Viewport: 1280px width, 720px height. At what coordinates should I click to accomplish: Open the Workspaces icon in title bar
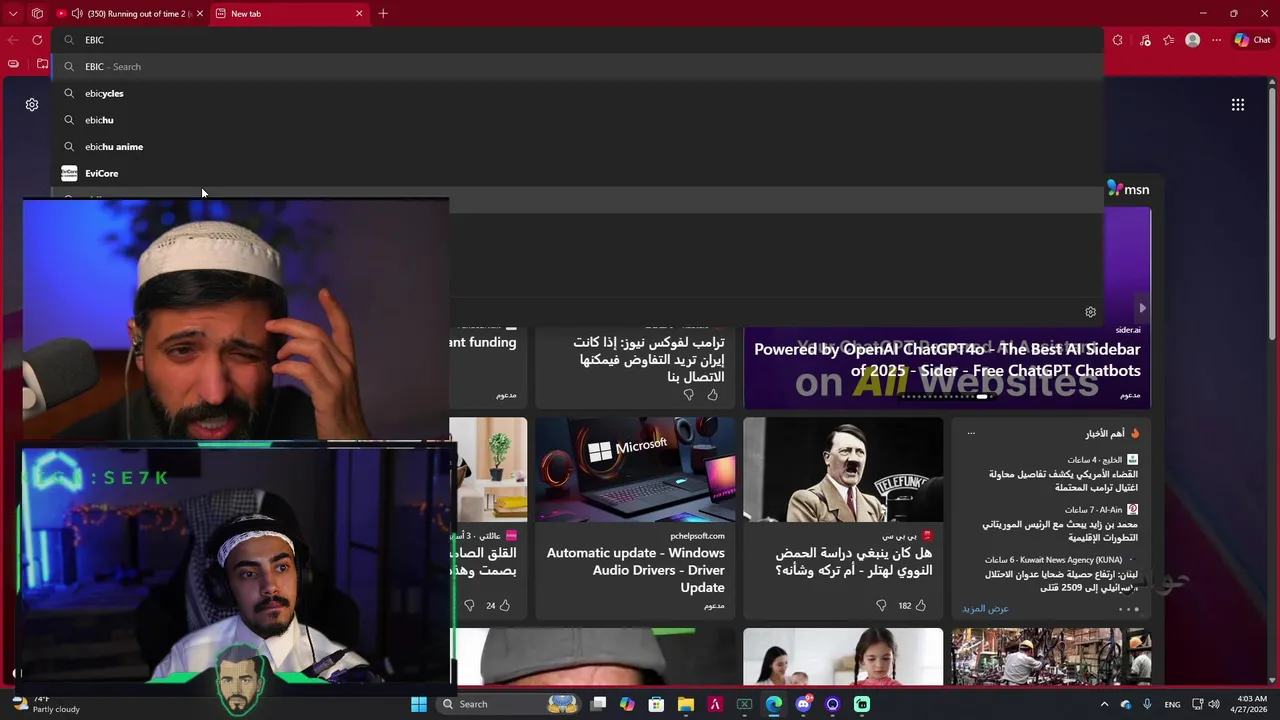pos(37,14)
